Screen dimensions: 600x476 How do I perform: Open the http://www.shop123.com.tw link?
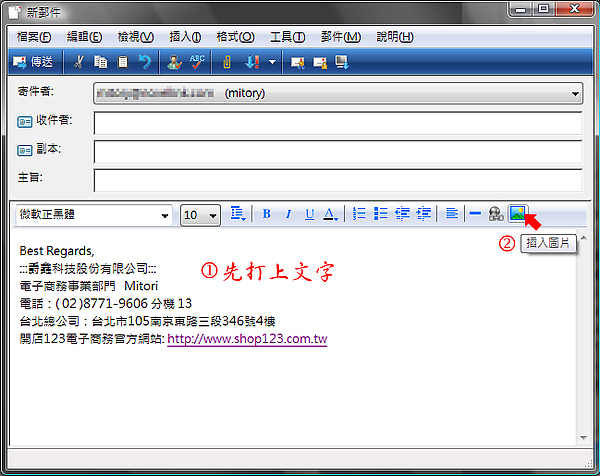click(x=247, y=339)
